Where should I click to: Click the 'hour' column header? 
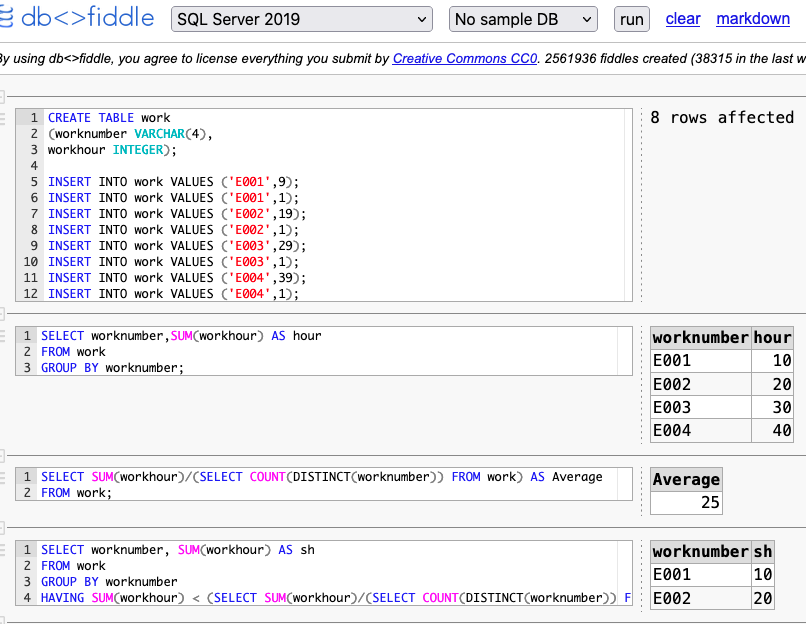(x=772, y=338)
